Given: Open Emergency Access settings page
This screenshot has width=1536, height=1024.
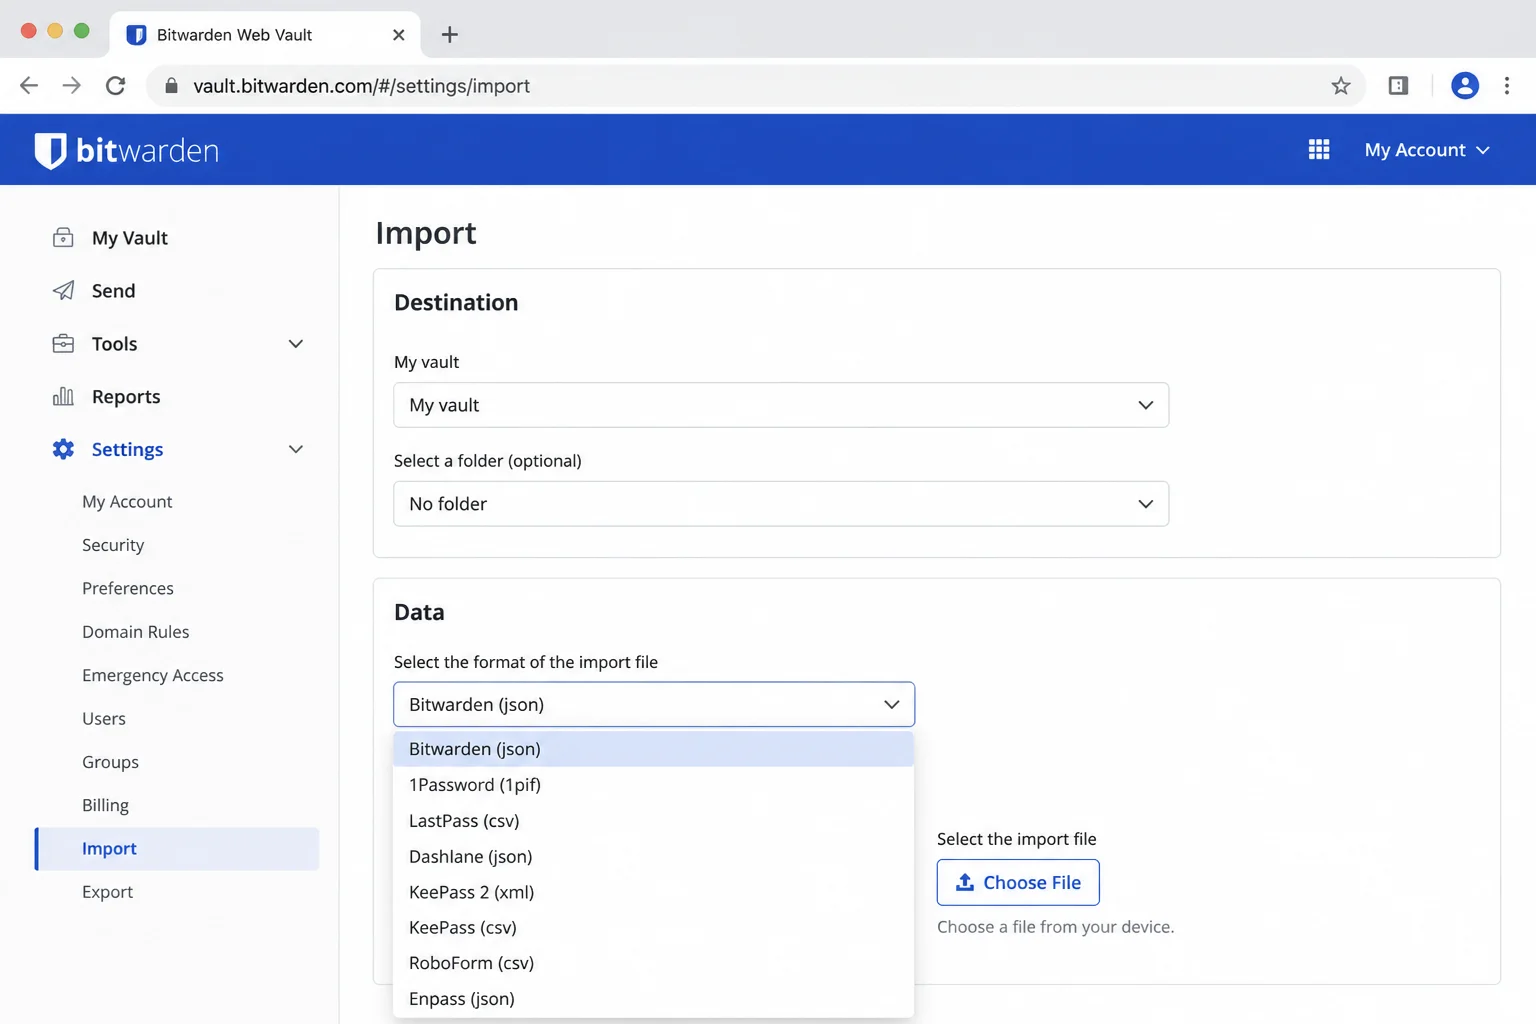Looking at the screenshot, I should (153, 675).
